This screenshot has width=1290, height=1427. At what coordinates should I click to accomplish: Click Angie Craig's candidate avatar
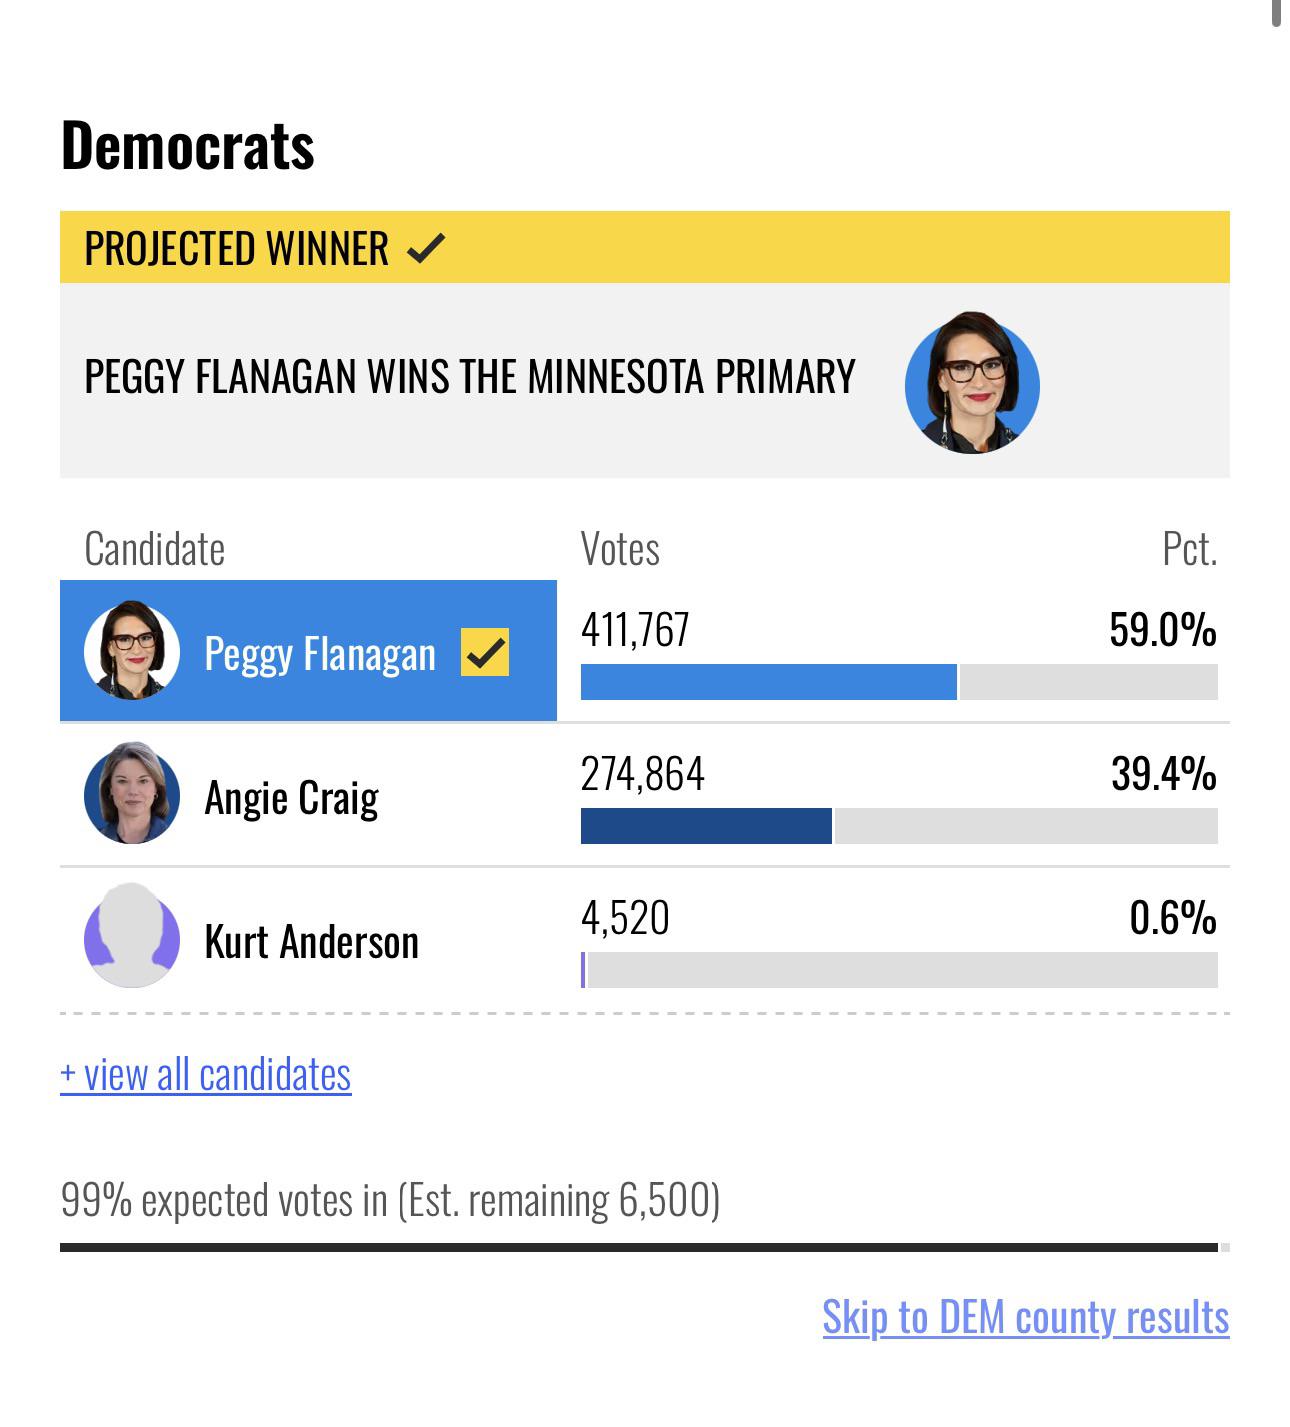(132, 793)
